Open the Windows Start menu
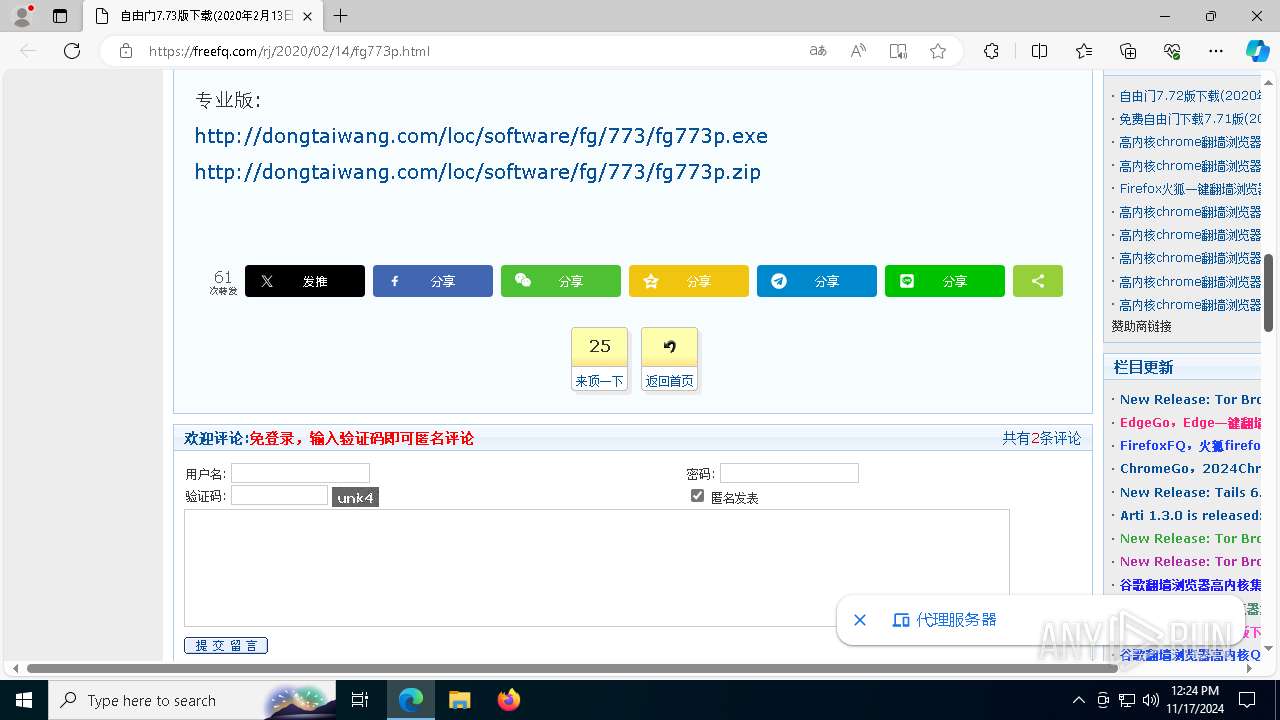 24,700
